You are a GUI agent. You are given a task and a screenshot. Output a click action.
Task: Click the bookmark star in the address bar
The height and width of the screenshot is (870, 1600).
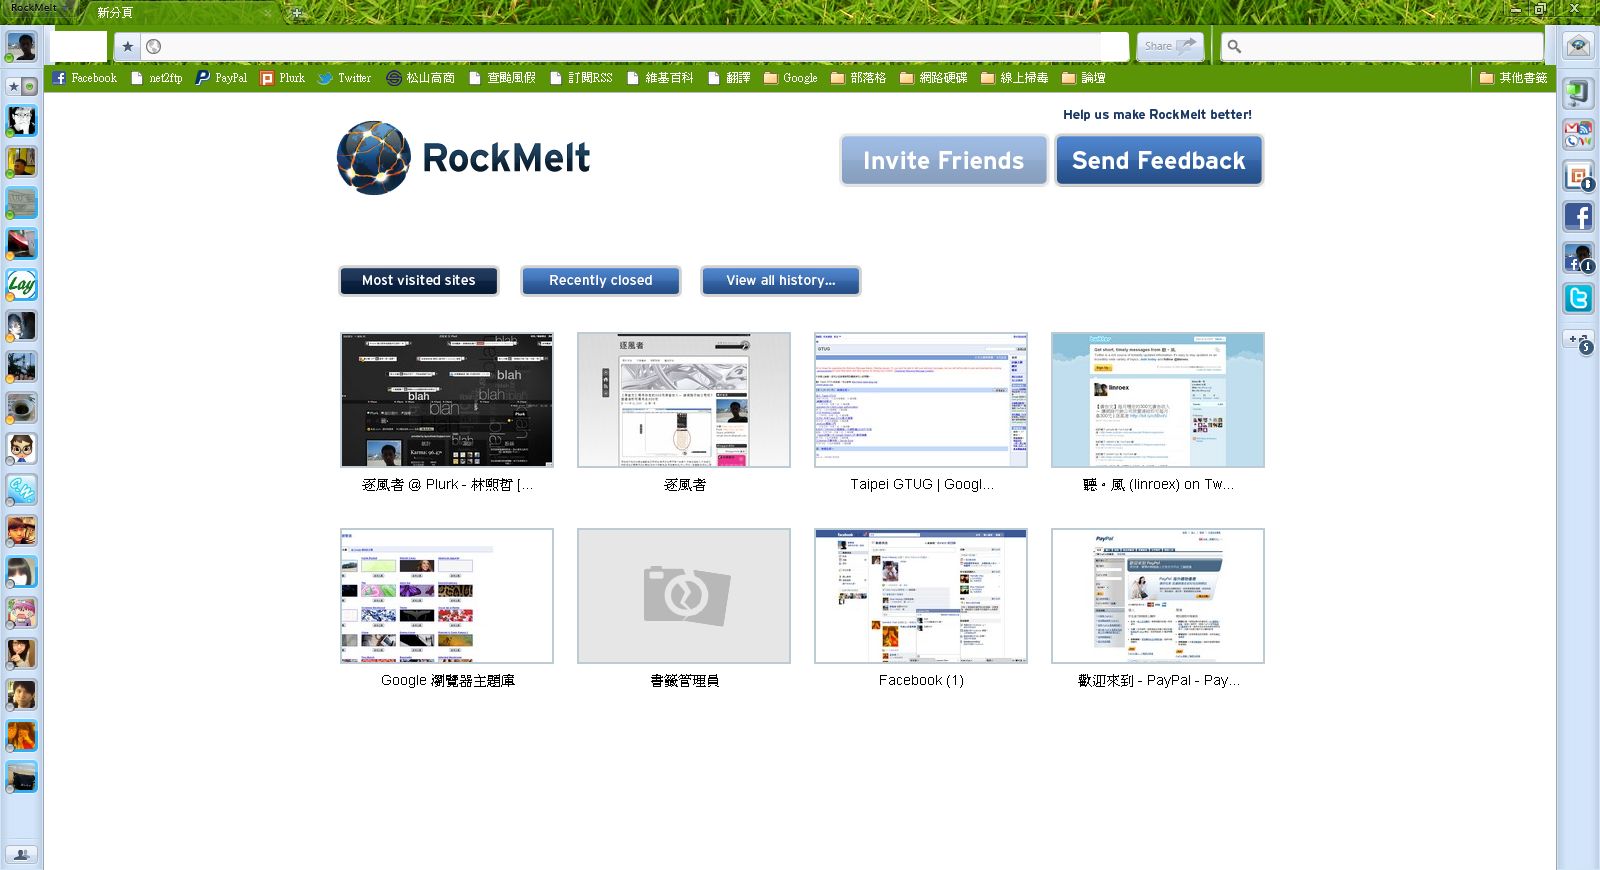[127, 46]
